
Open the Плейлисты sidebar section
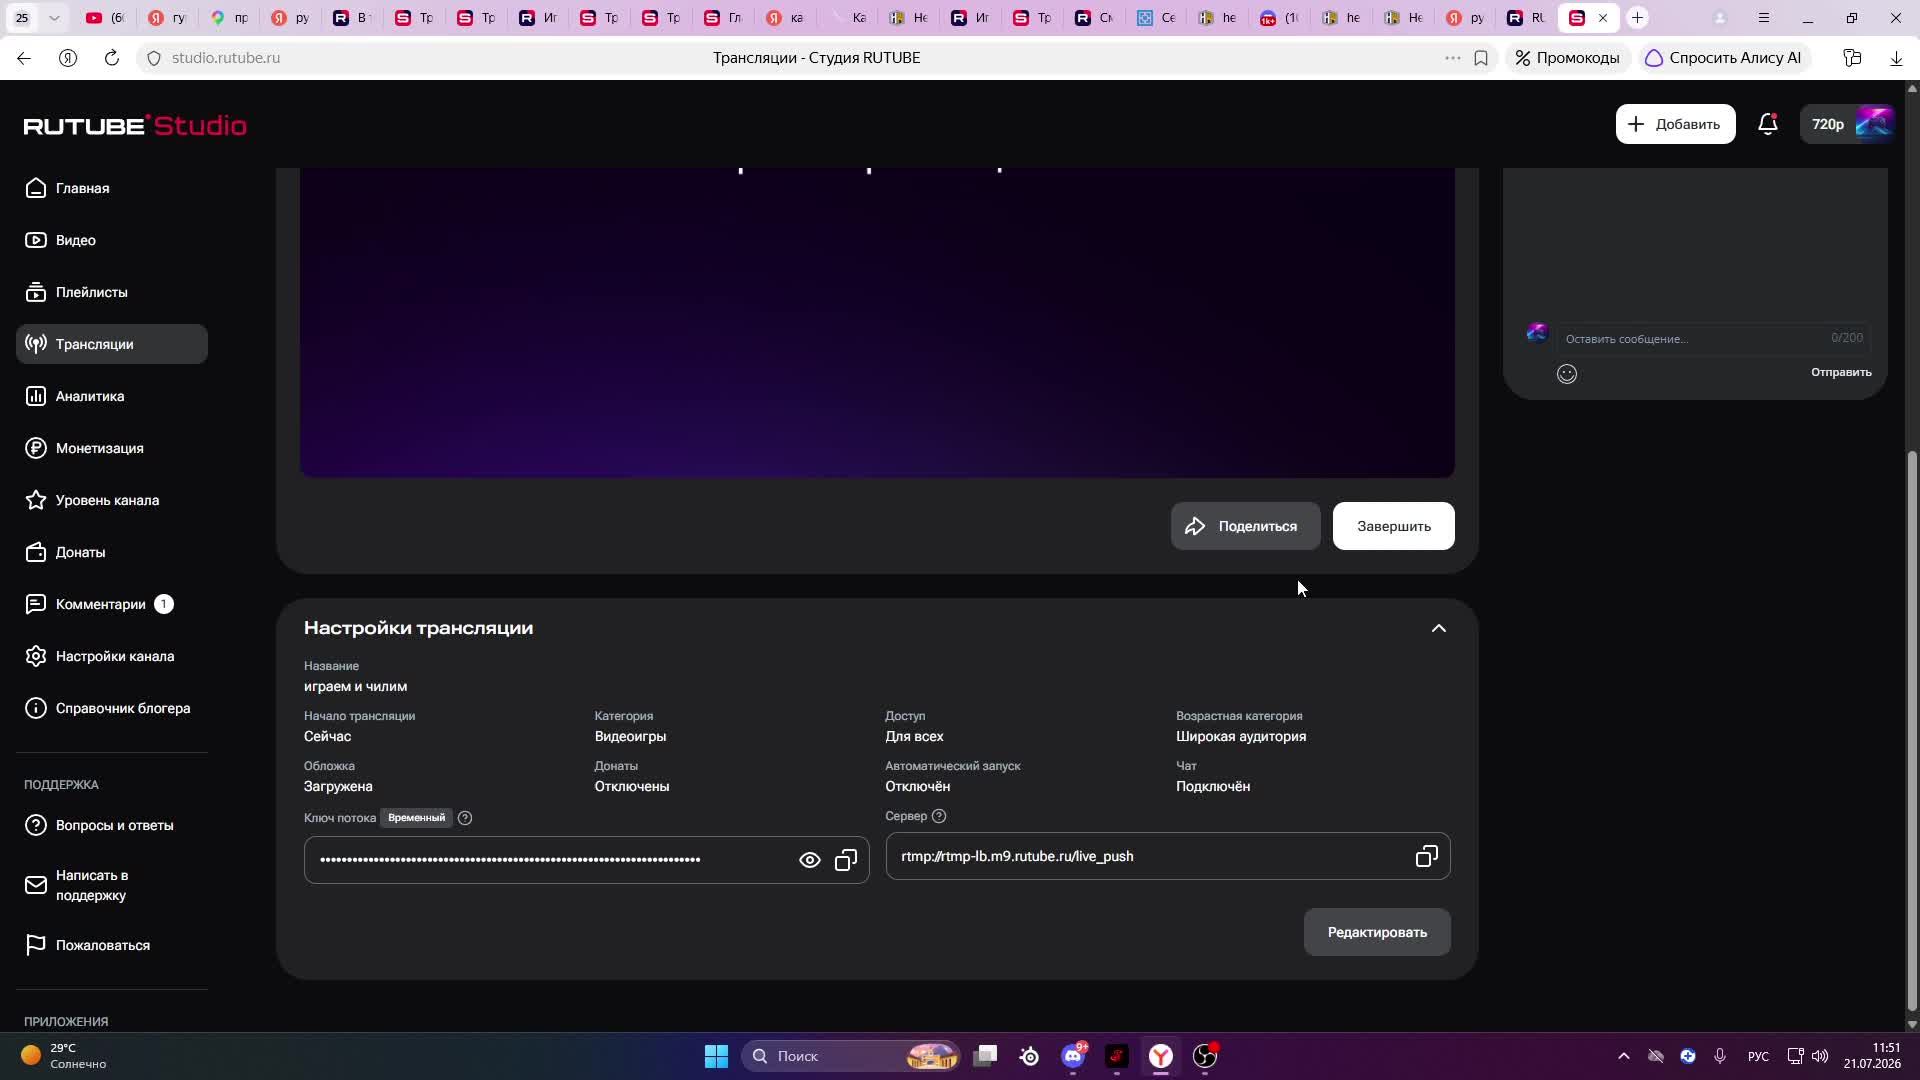click(x=112, y=292)
